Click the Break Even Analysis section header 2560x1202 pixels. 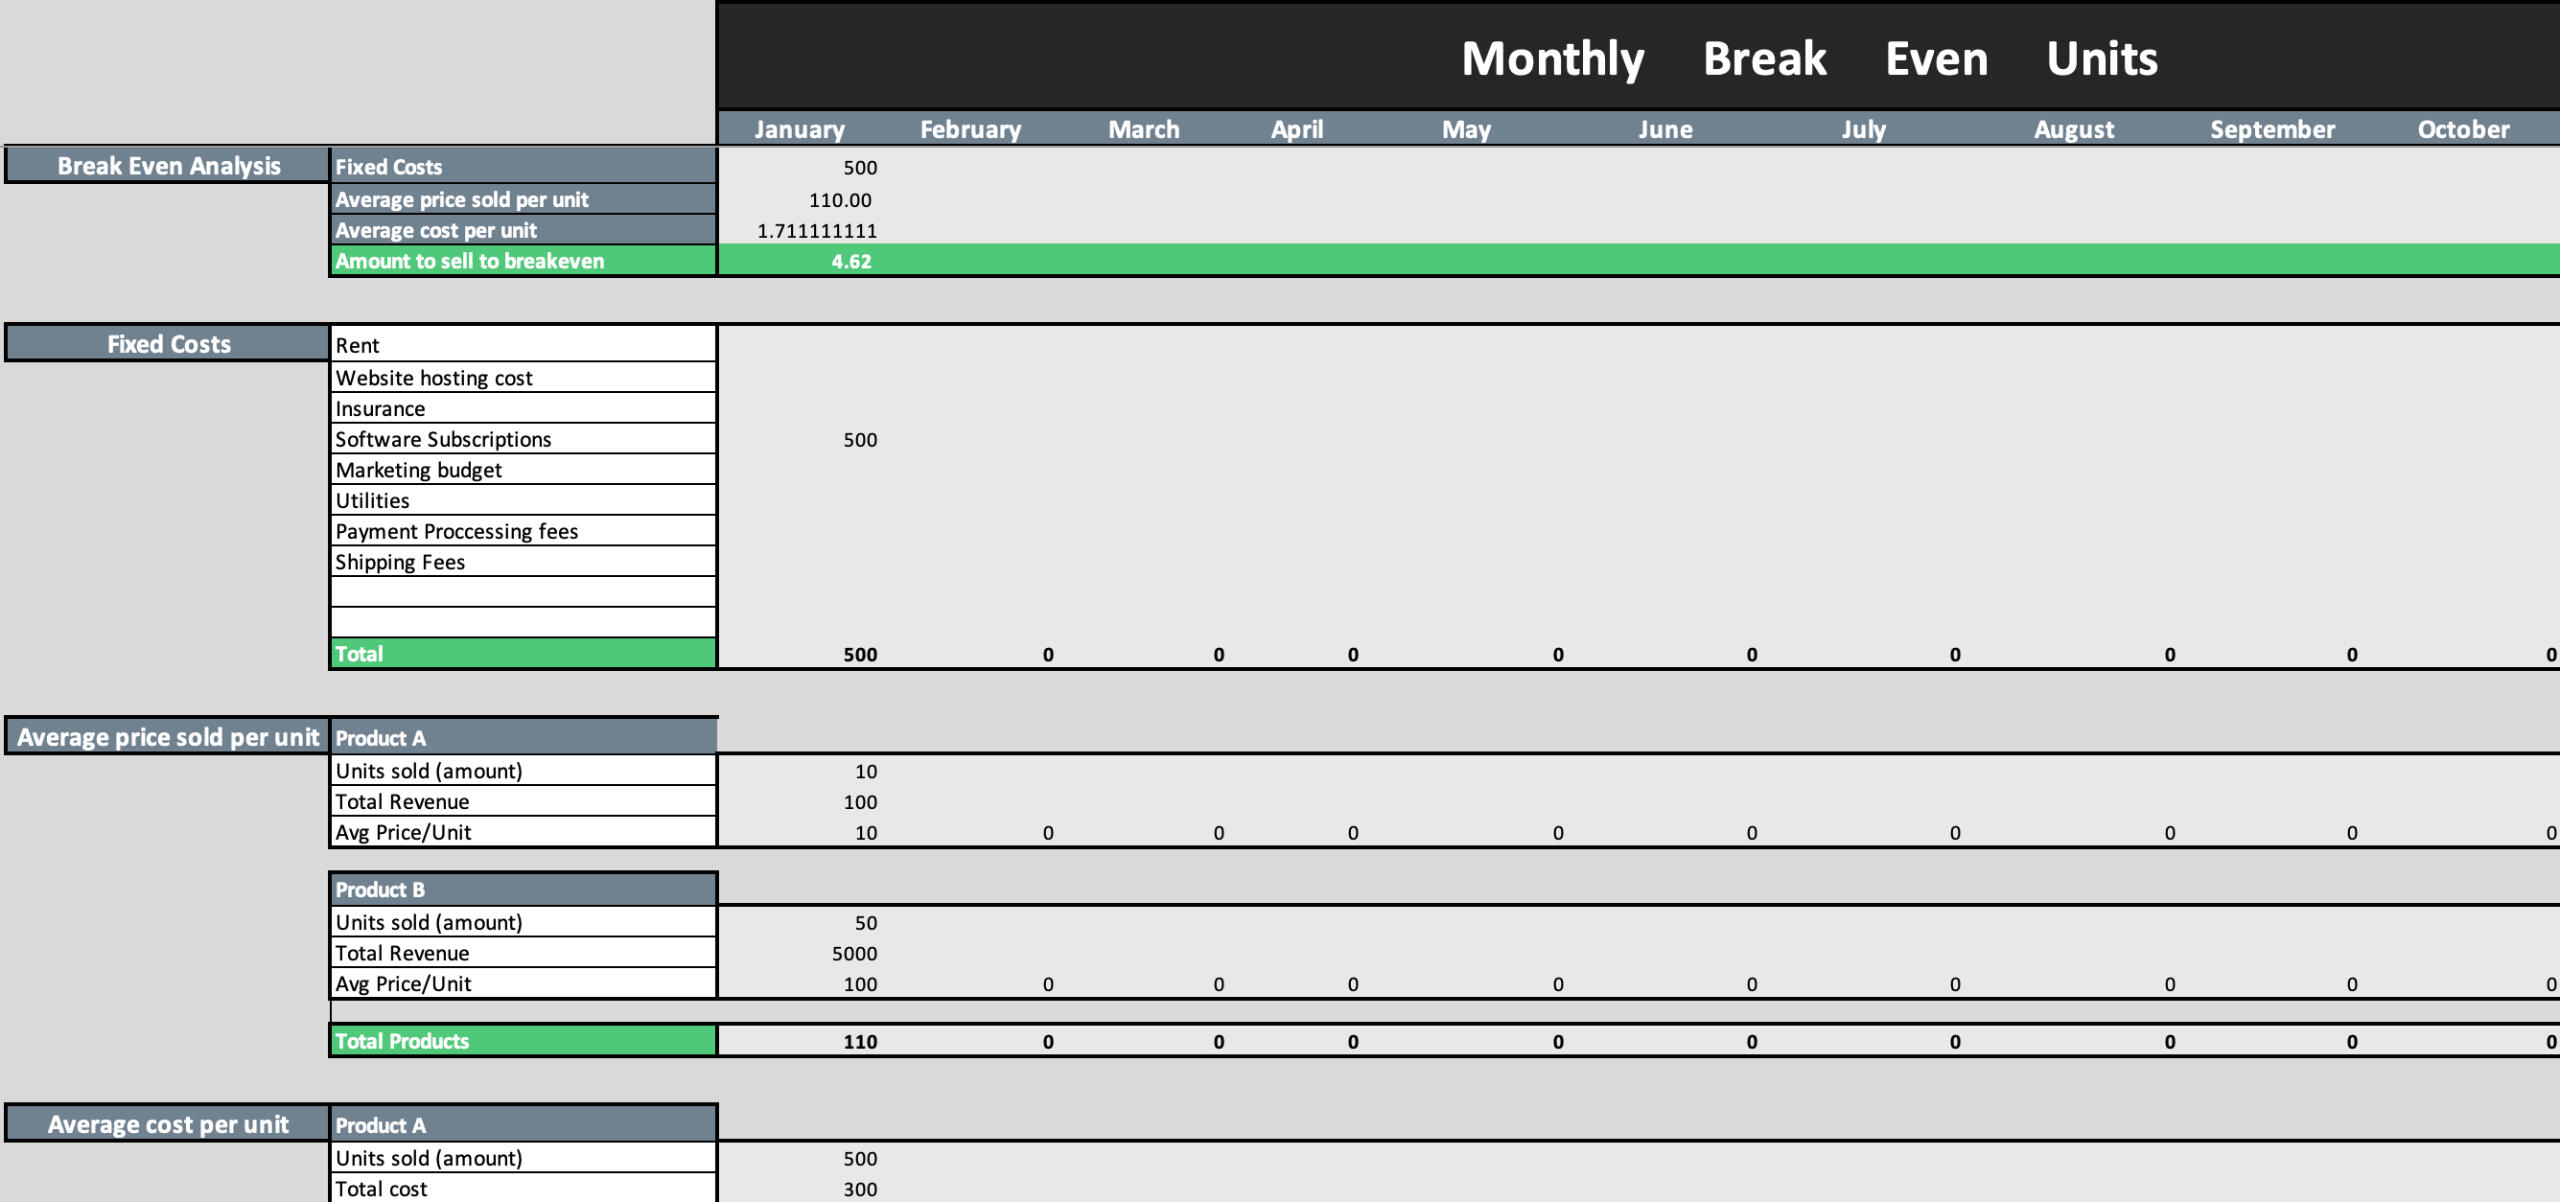[x=168, y=166]
